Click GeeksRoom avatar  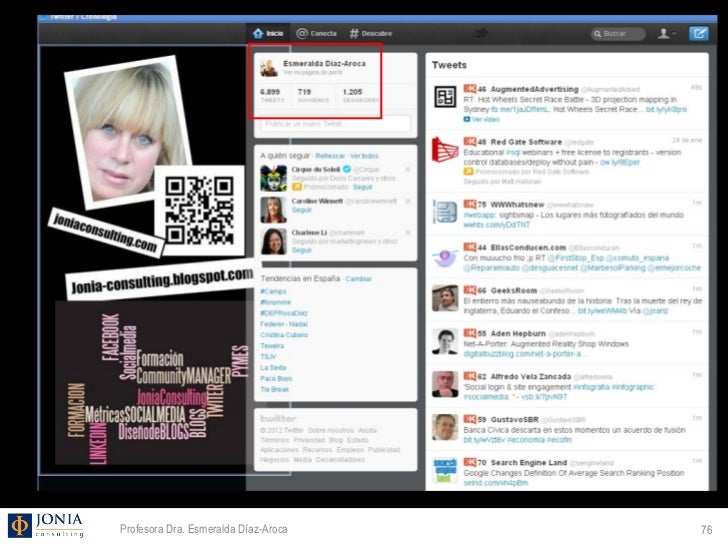445,298
